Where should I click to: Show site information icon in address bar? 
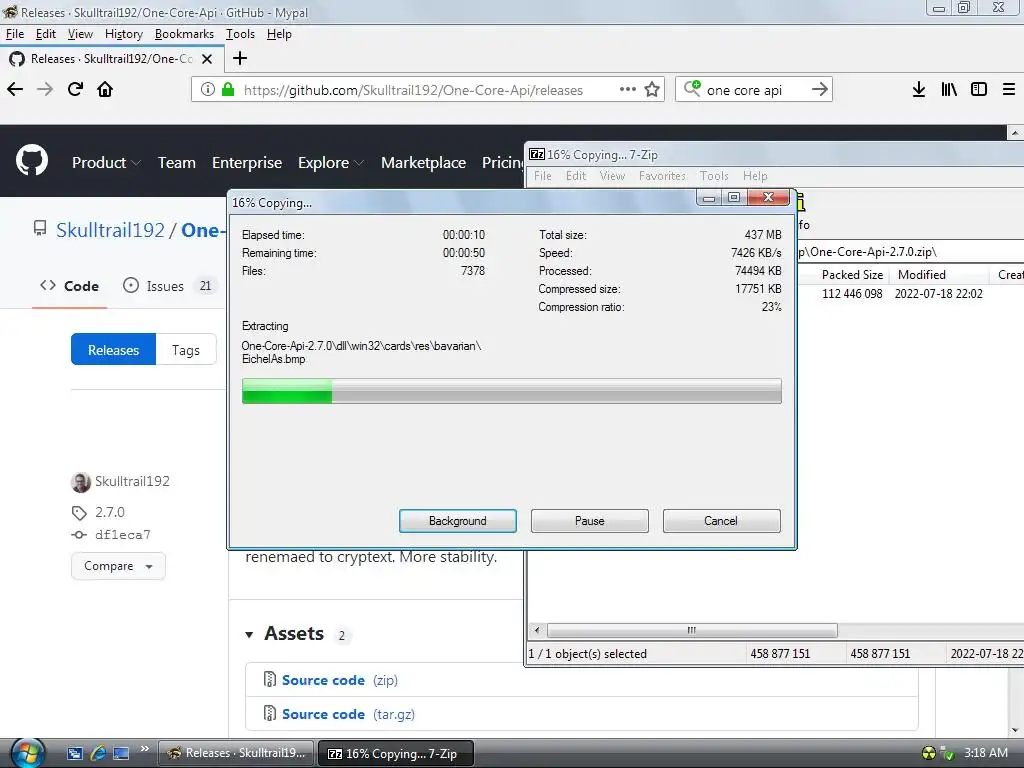click(207, 89)
